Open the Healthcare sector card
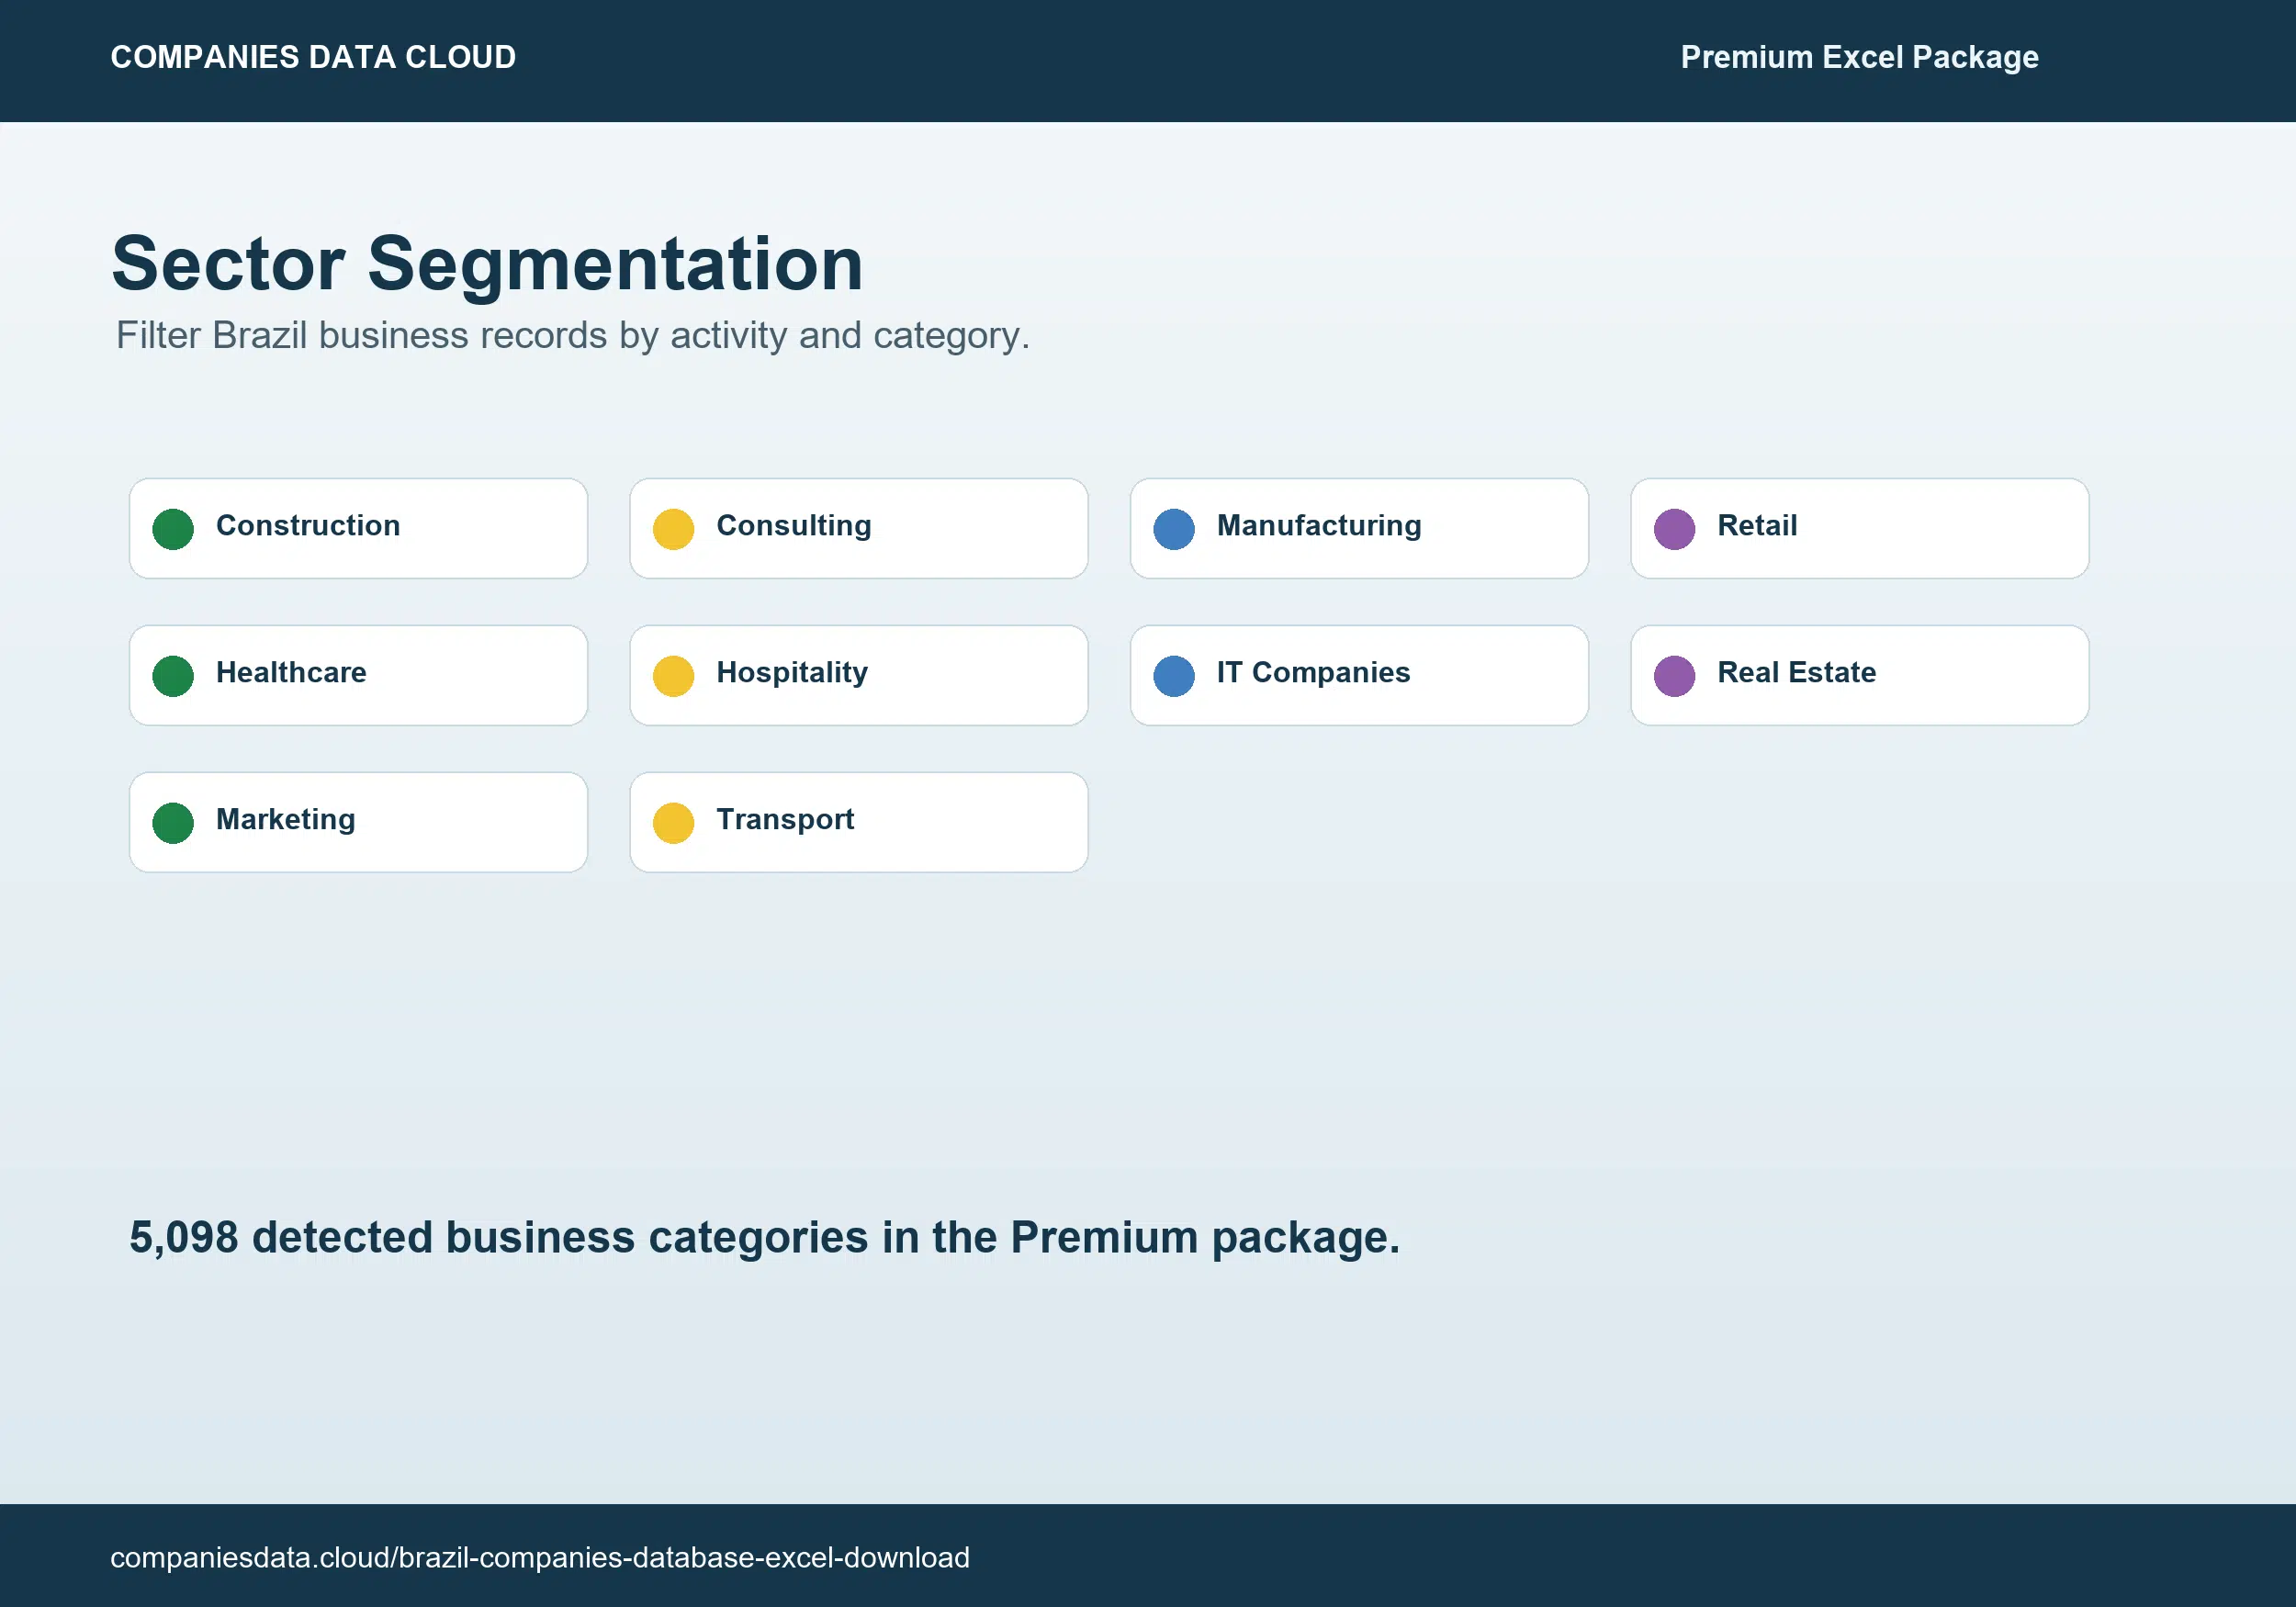 click(358, 675)
